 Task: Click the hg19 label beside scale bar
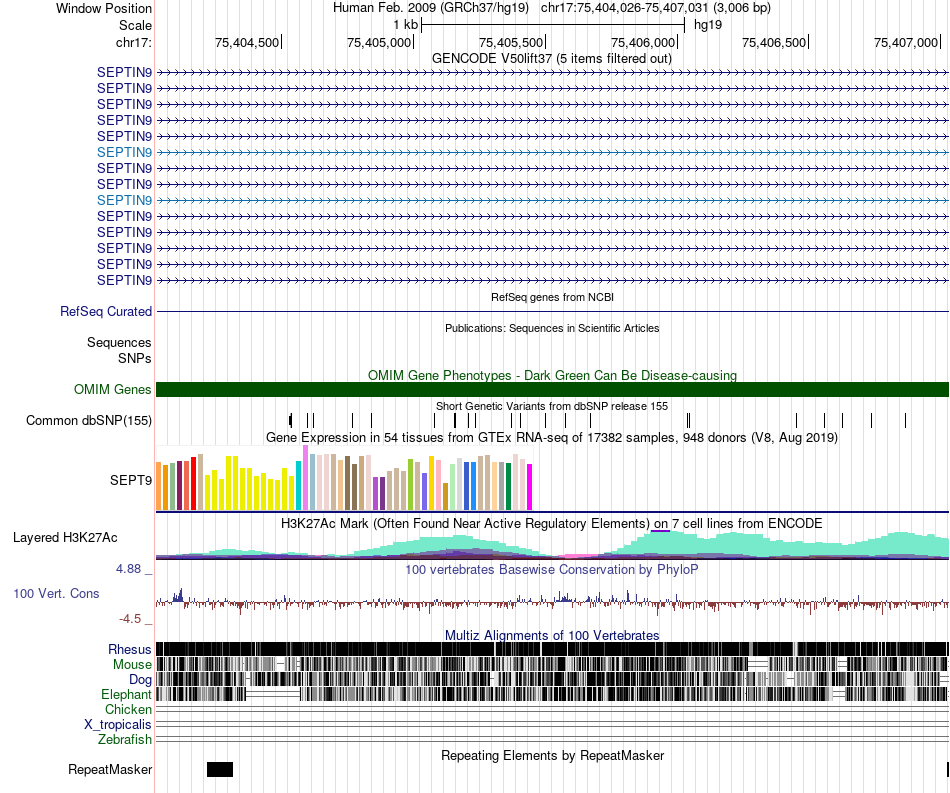(708, 25)
